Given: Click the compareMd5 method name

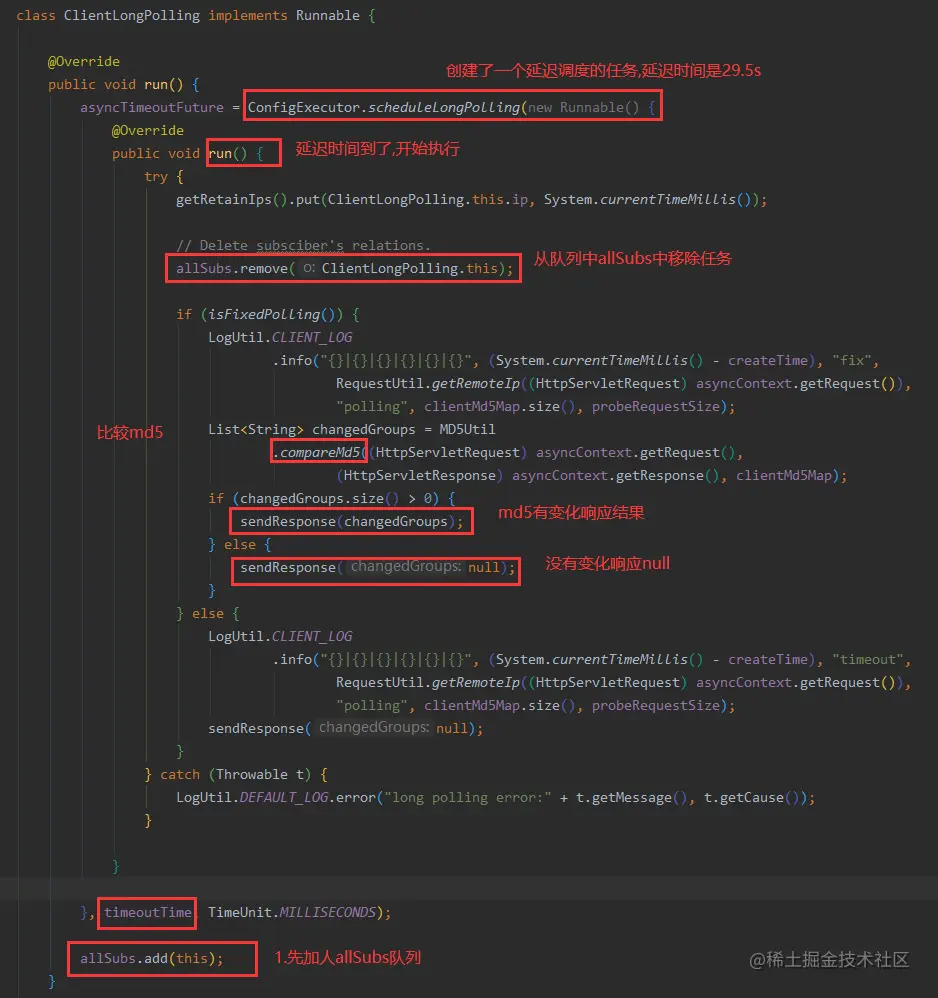Looking at the screenshot, I should coord(321,453).
